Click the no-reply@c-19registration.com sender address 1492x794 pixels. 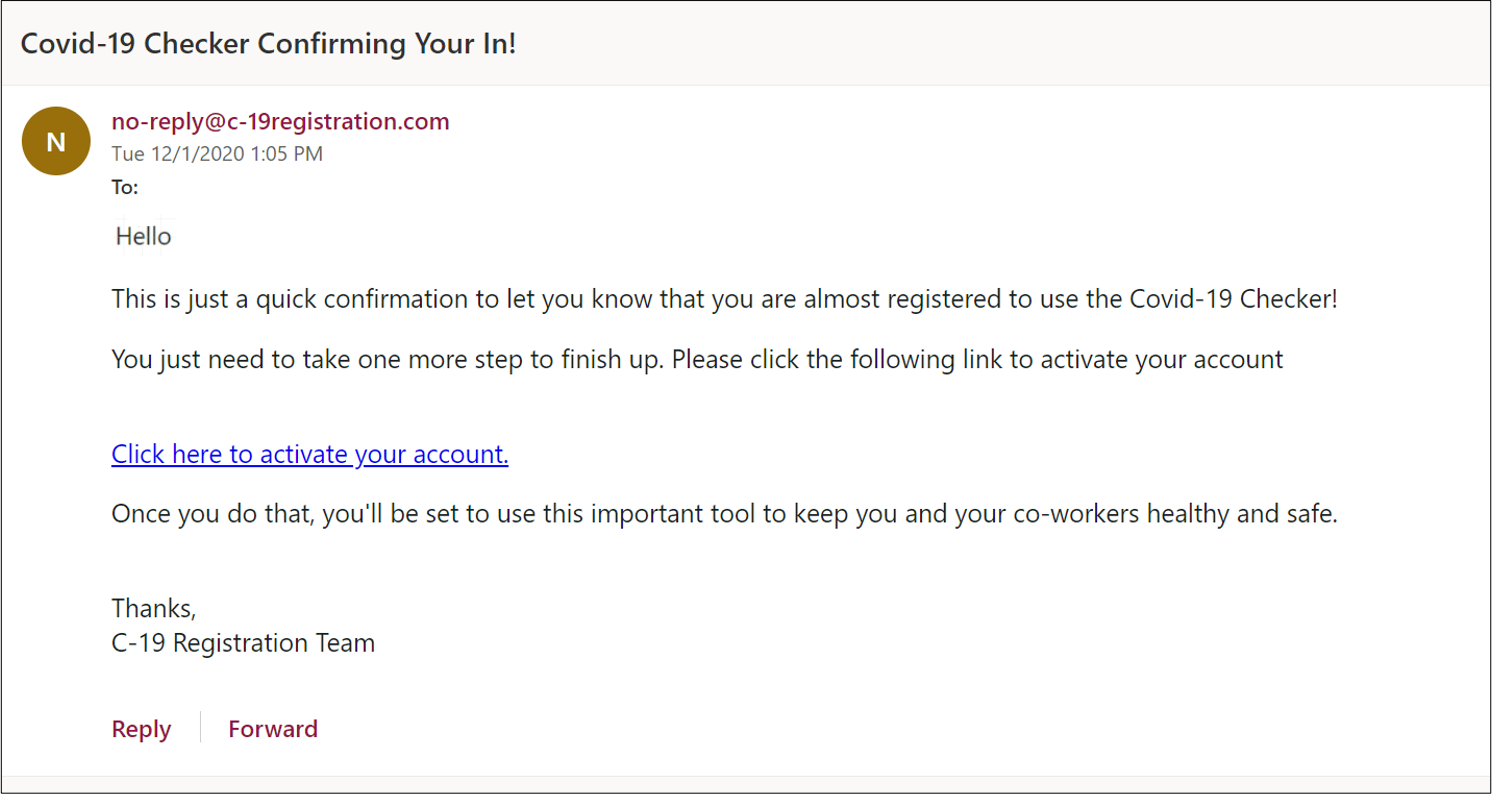coord(280,122)
